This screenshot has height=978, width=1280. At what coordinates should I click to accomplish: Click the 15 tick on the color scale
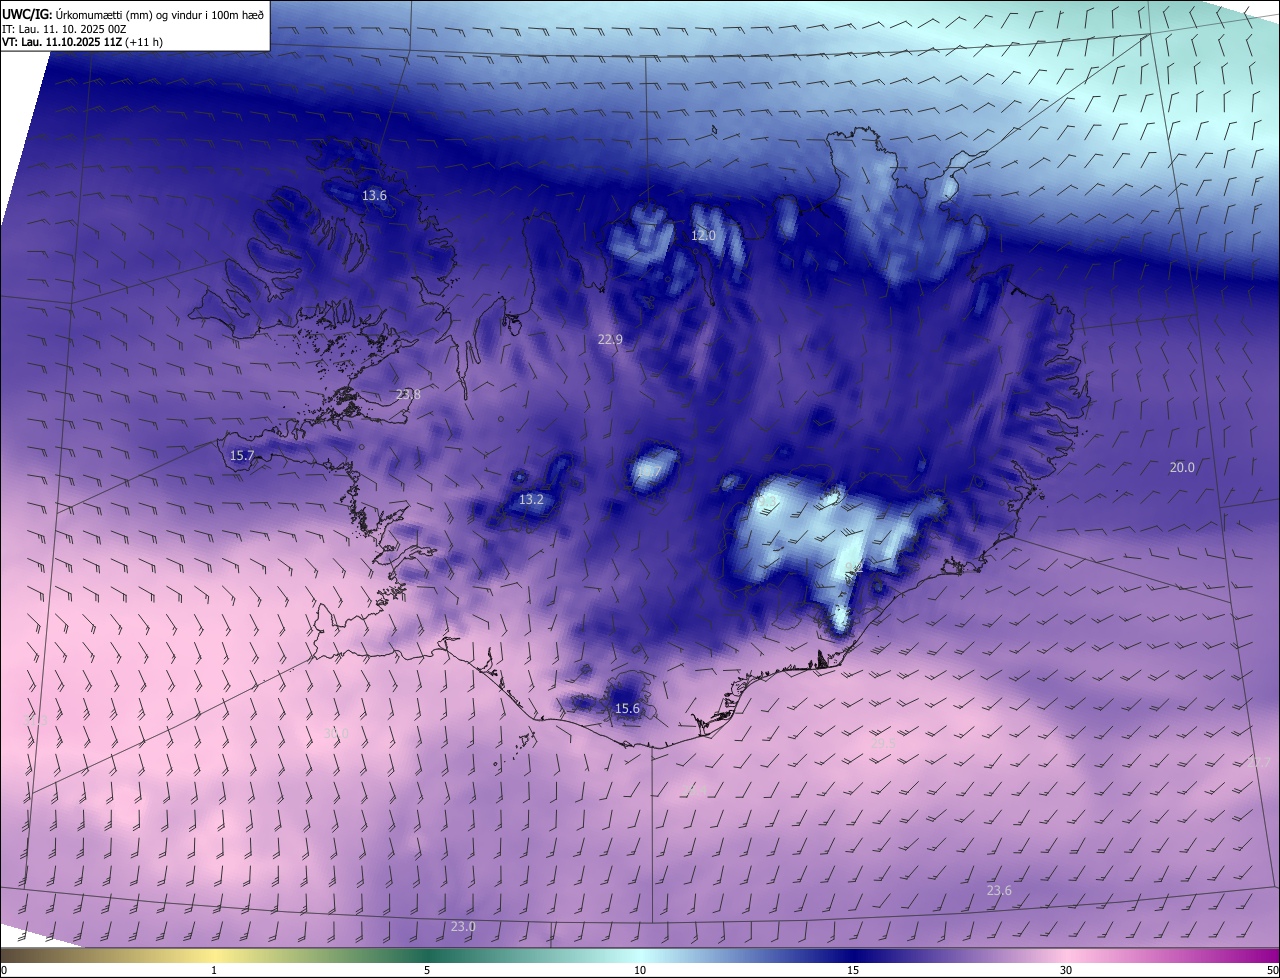pyautogui.click(x=853, y=970)
